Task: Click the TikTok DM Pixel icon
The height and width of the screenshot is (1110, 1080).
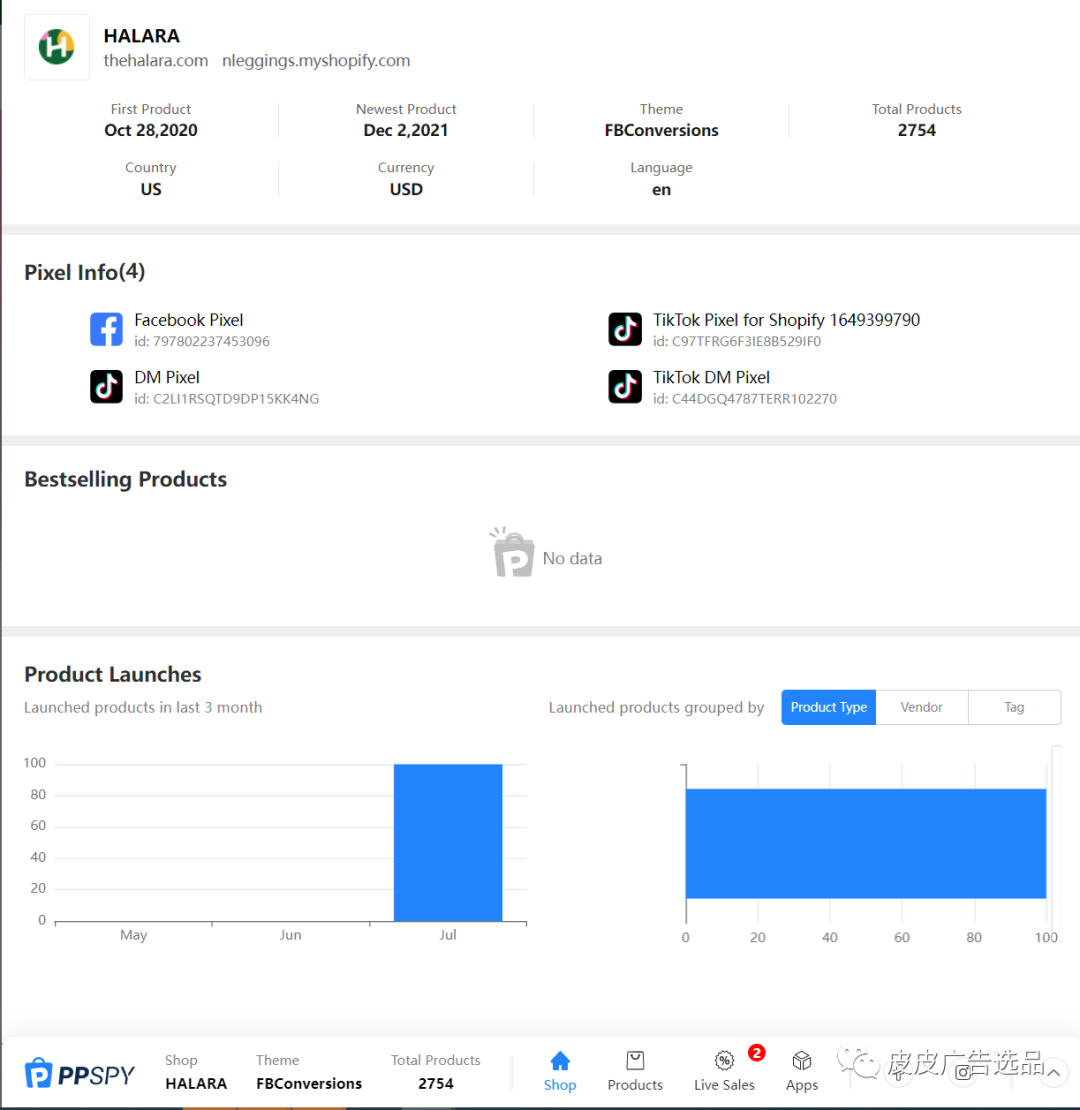Action: click(x=625, y=387)
